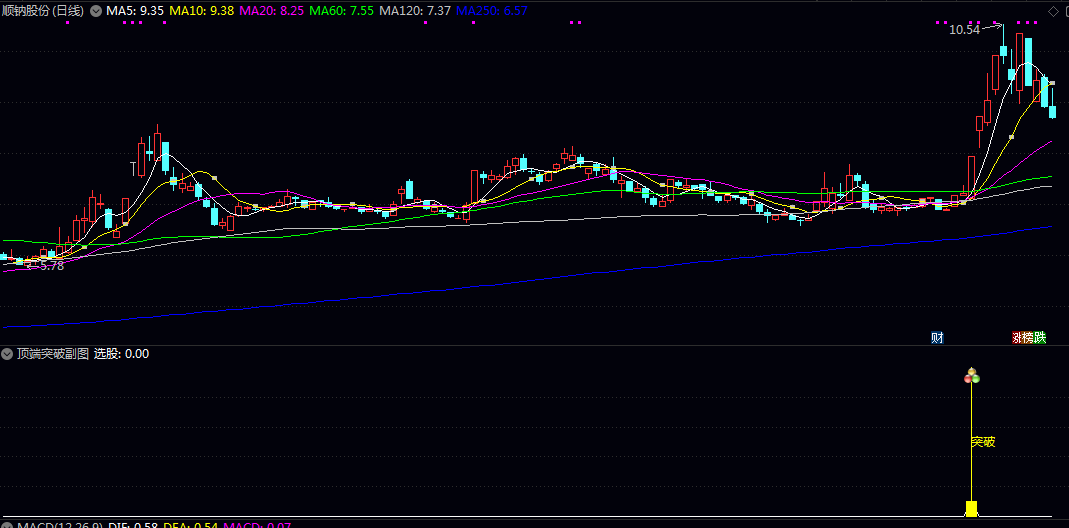1069x528 pixels.
Task: Collapse the 顶端突破副图 indicator panel arrow
Action: [x=7, y=354]
